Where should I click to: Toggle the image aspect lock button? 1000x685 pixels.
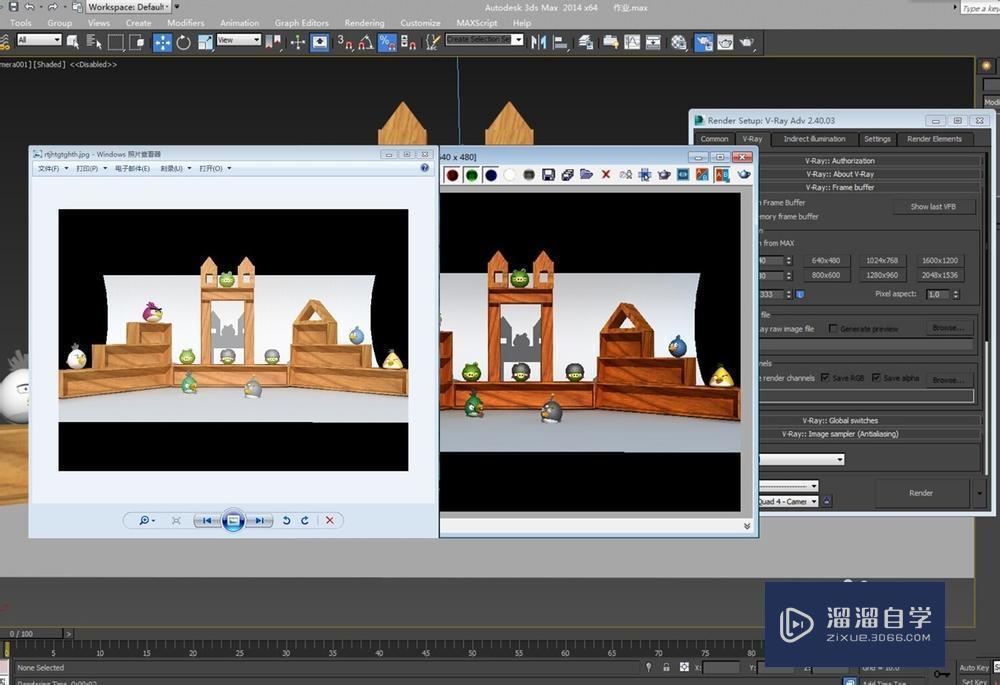click(800, 294)
